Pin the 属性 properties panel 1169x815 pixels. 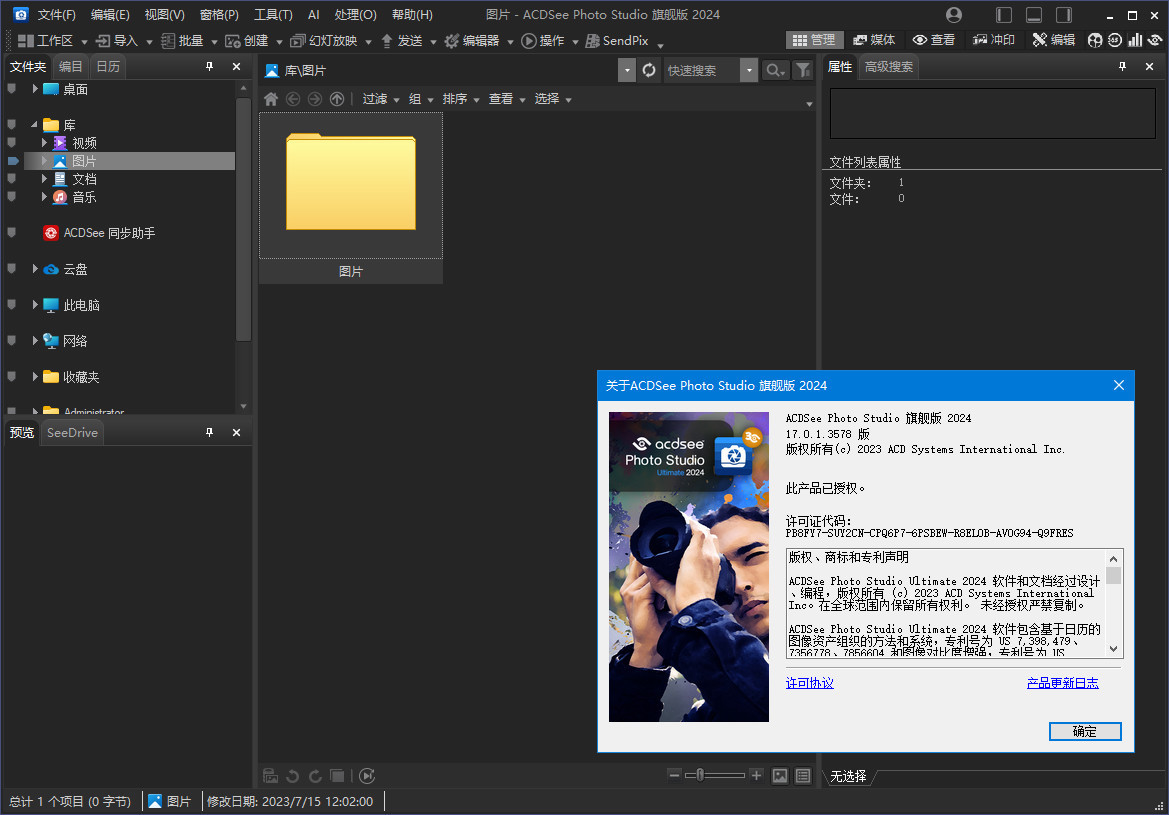pyautogui.click(x=1122, y=67)
